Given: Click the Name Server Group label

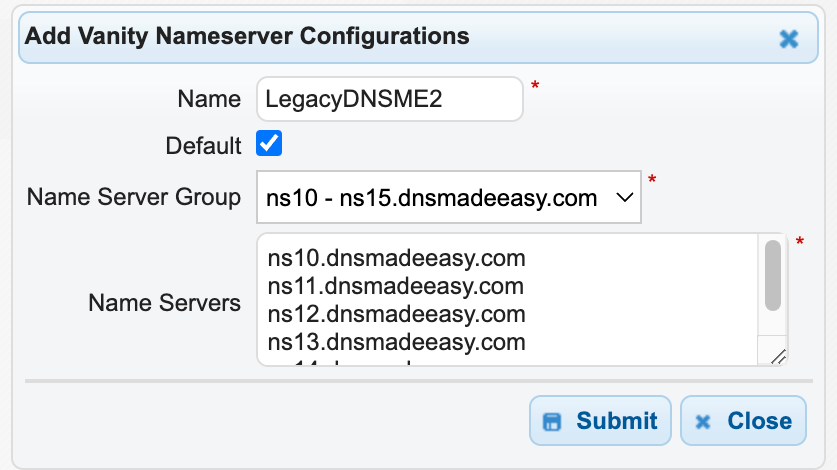Looking at the screenshot, I should 134,197.
